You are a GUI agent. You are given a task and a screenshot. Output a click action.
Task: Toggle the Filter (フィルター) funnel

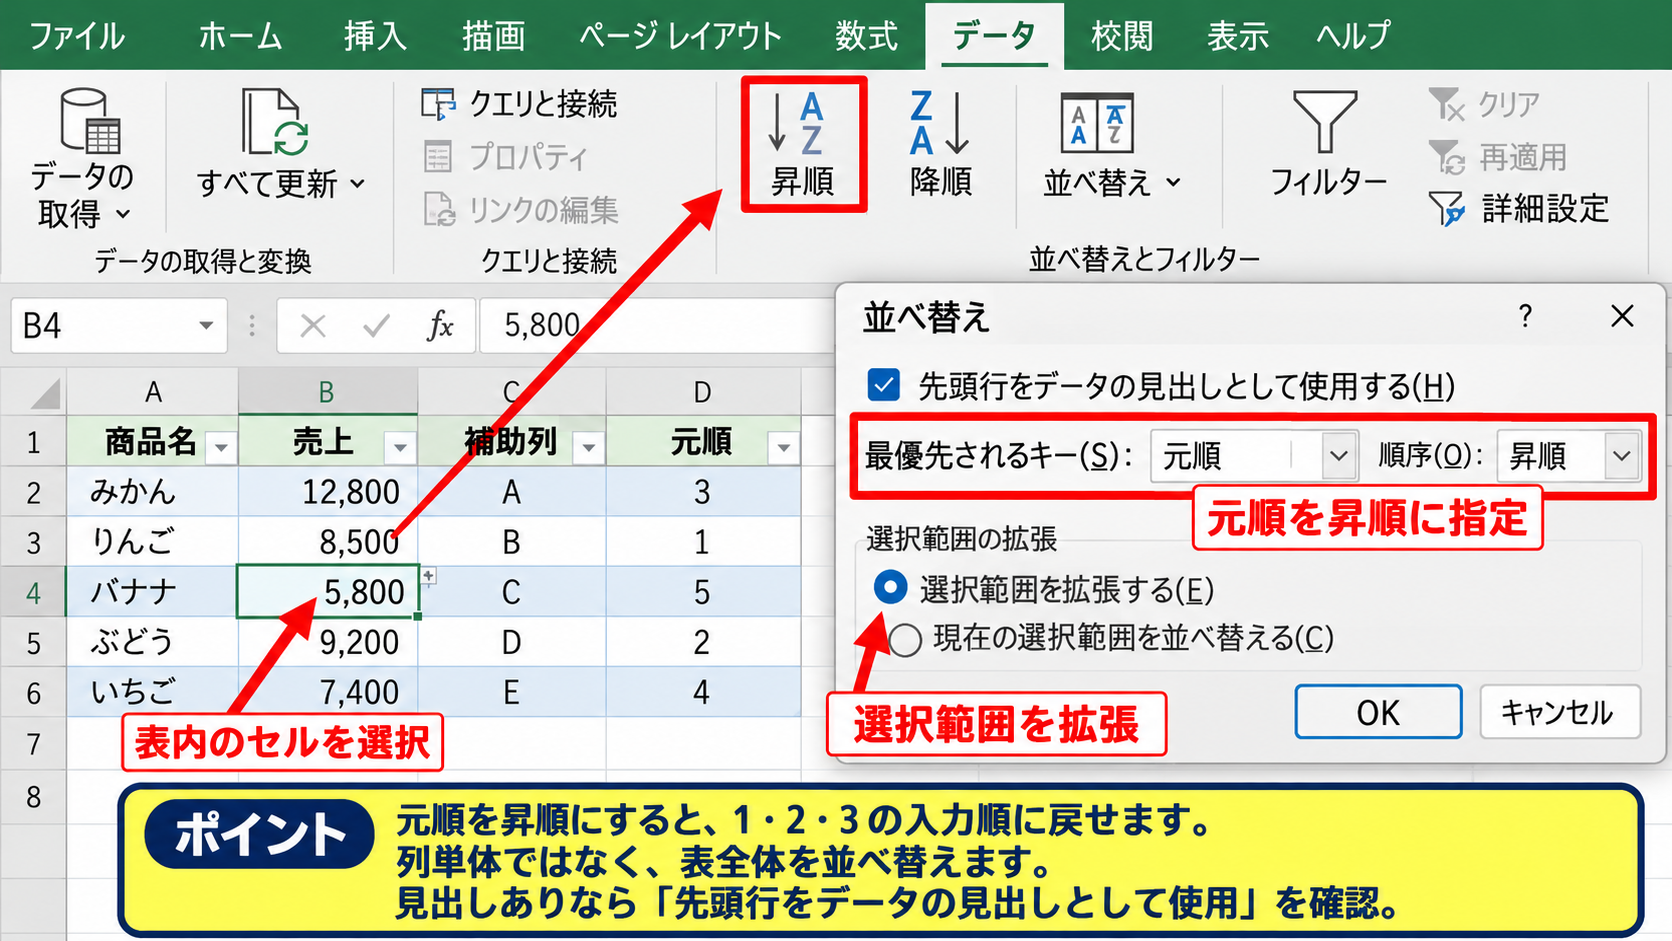1325,122
